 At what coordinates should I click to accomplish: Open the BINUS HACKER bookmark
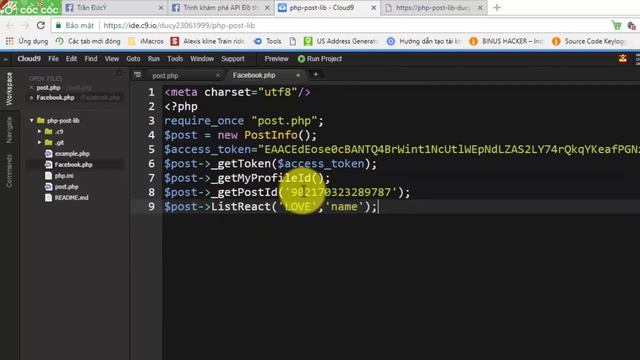tap(506, 41)
